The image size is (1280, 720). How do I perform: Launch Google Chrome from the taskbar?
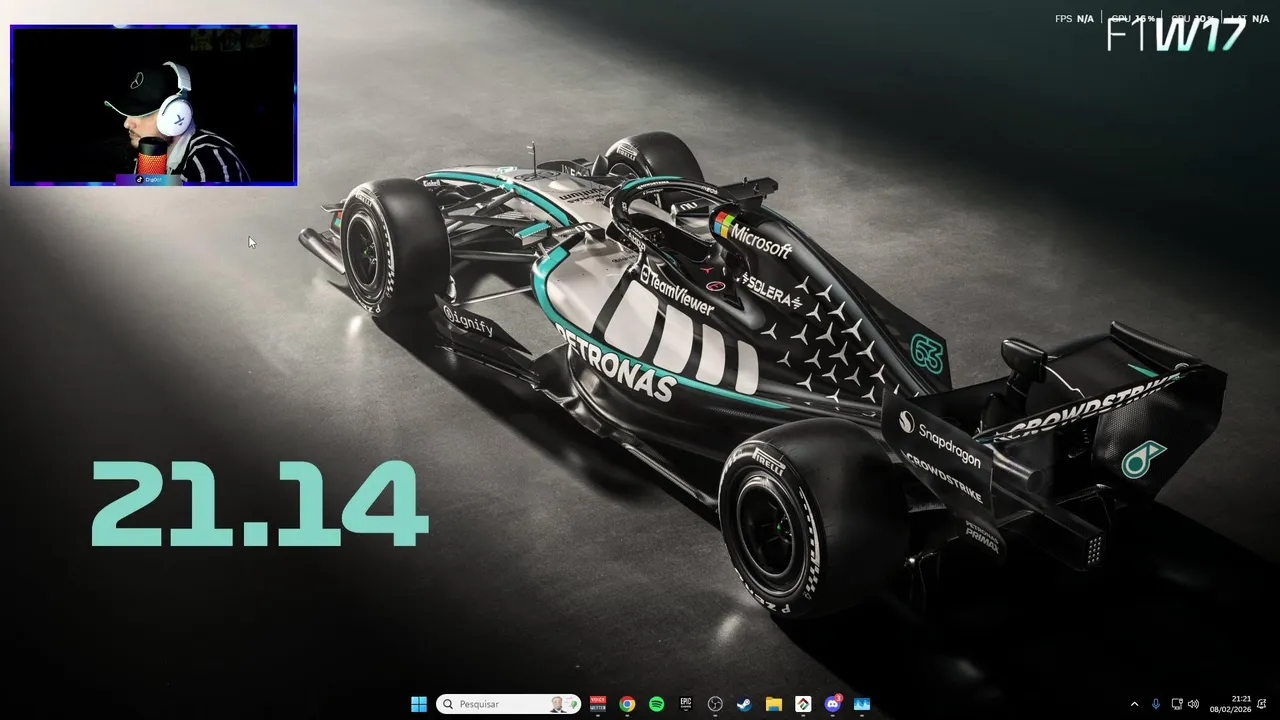[627, 704]
